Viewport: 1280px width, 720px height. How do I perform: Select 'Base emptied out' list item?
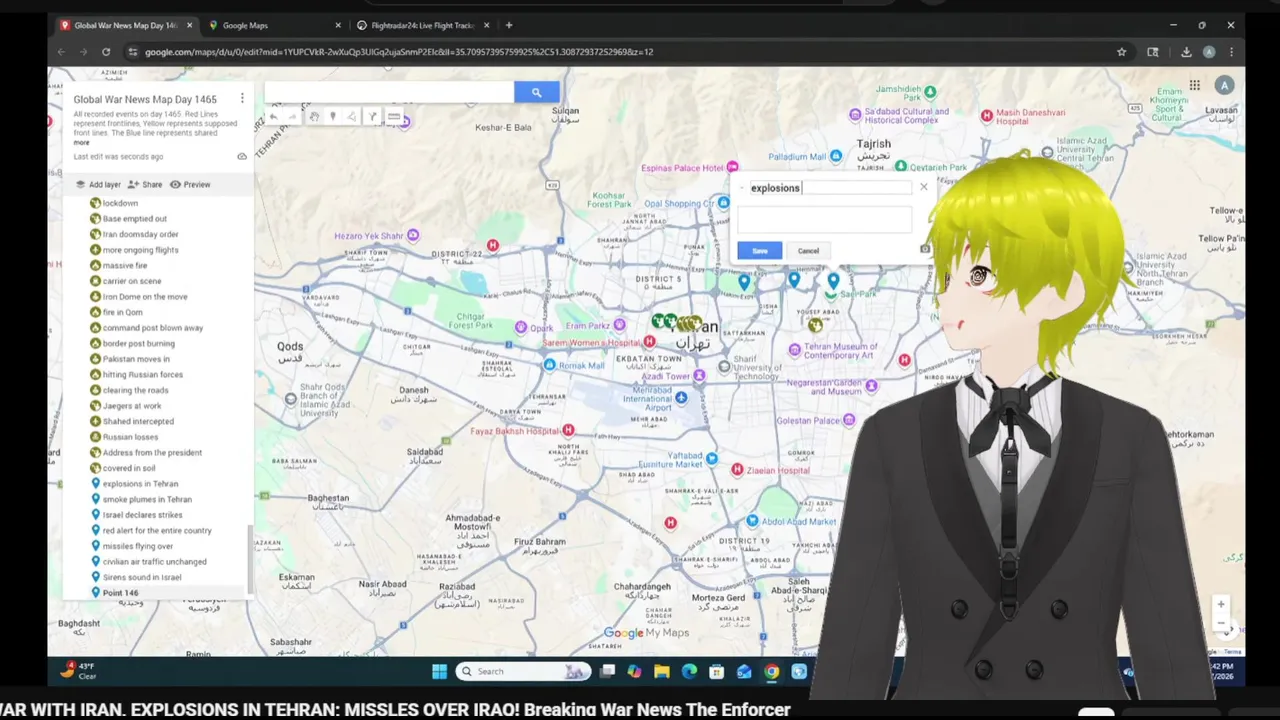(134, 219)
